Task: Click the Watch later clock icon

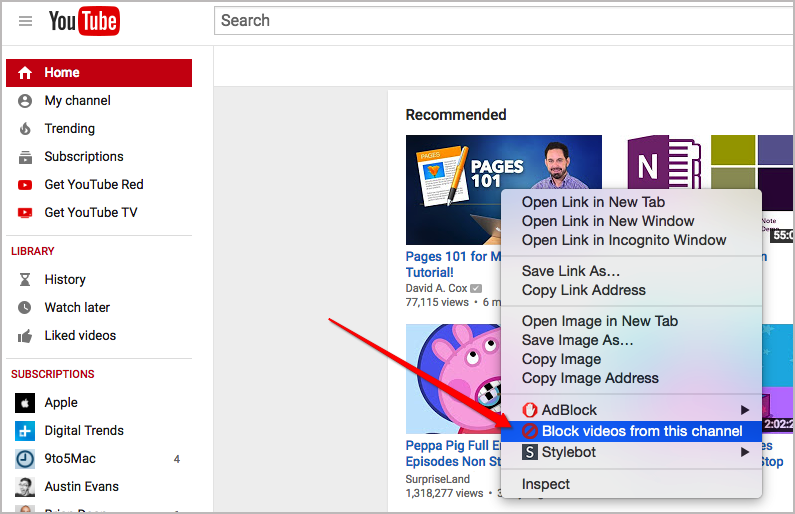Action: pos(25,307)
